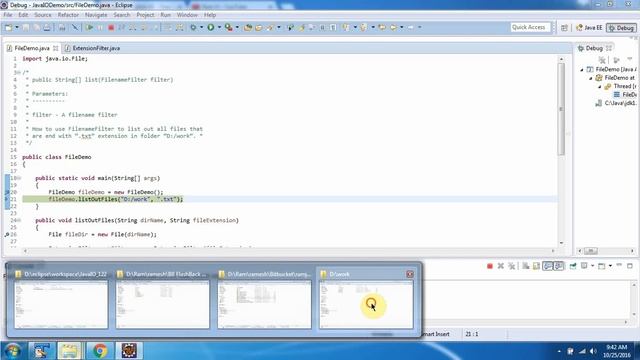640x360 pixels.
Task: Click the editor's vertical scrollbar thumb
Action: 561,109
